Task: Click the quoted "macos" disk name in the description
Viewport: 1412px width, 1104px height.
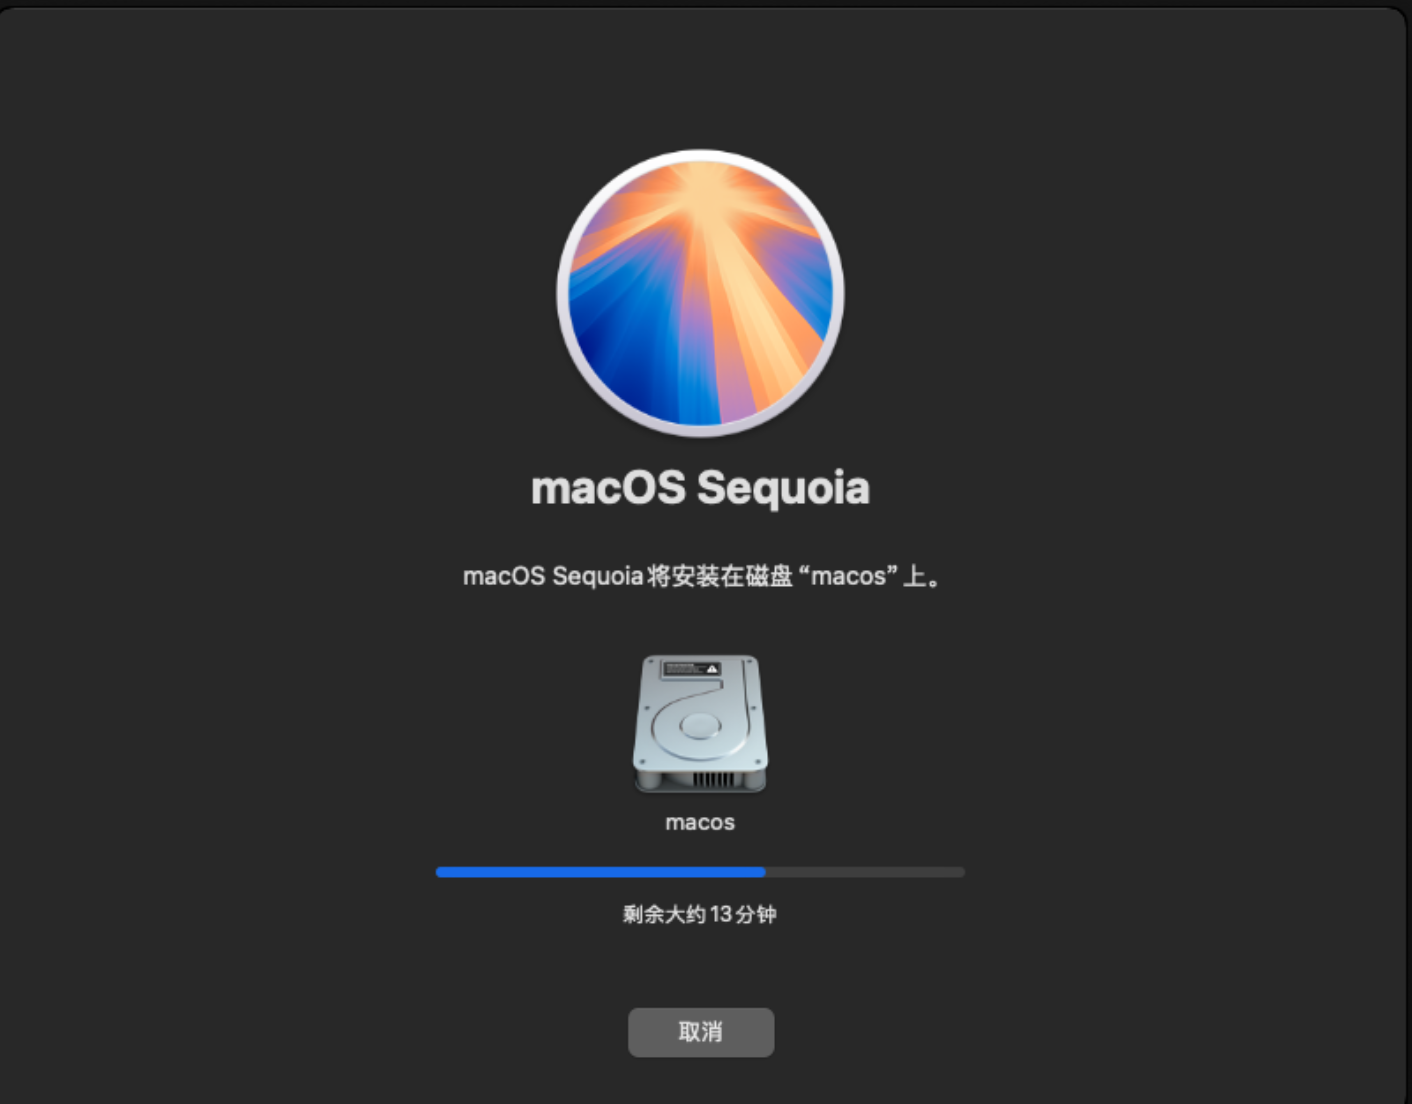Action: [849, 576]
